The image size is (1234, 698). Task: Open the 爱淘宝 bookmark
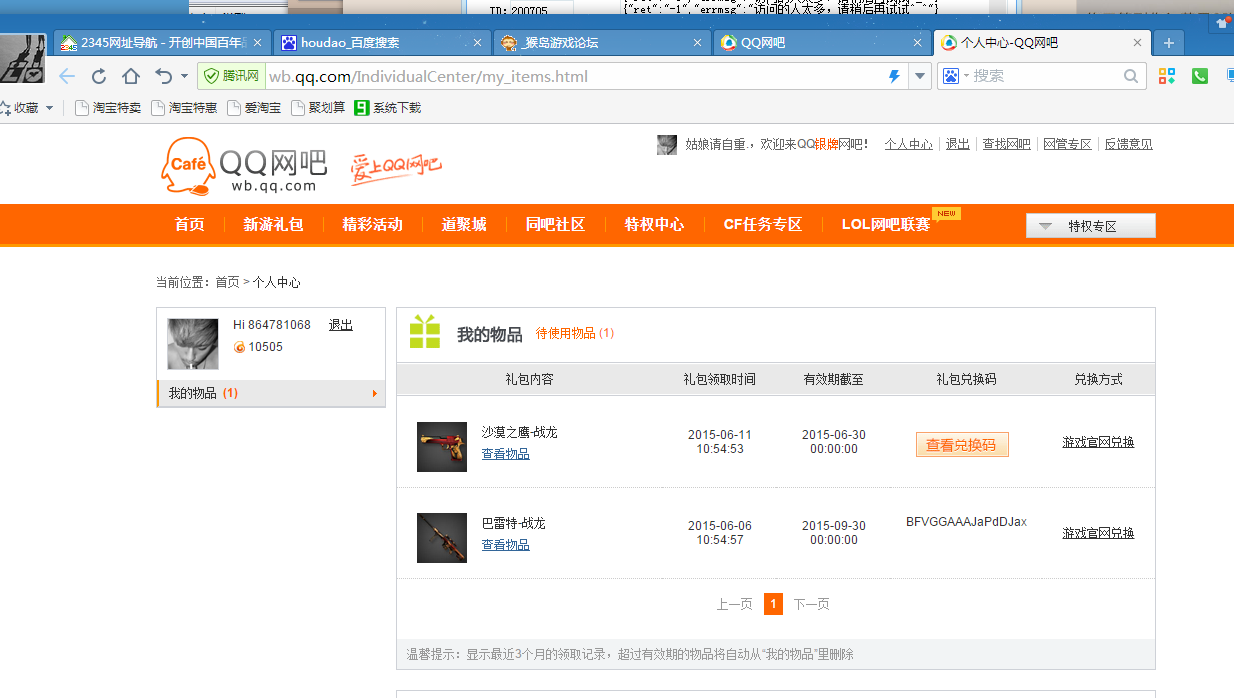pyautogui.click(x=254, y=108)
